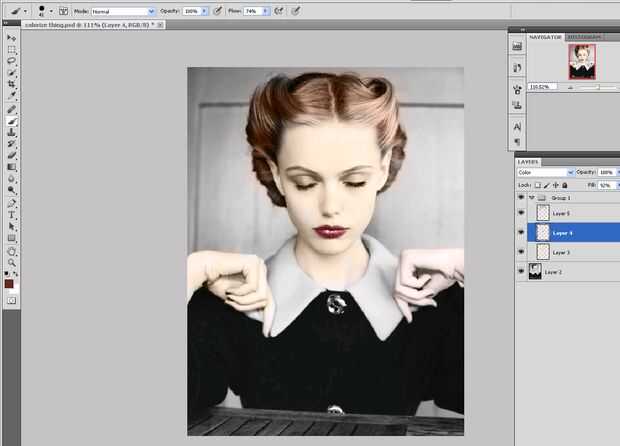Select the Quick Selection tool
This screenshot has width=620, height=446.
(11, 73)
